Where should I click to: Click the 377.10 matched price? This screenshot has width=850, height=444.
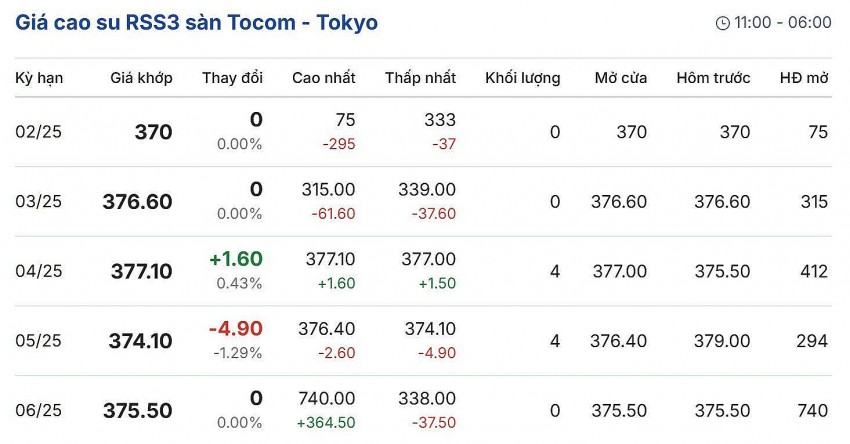tap(140, 271)
